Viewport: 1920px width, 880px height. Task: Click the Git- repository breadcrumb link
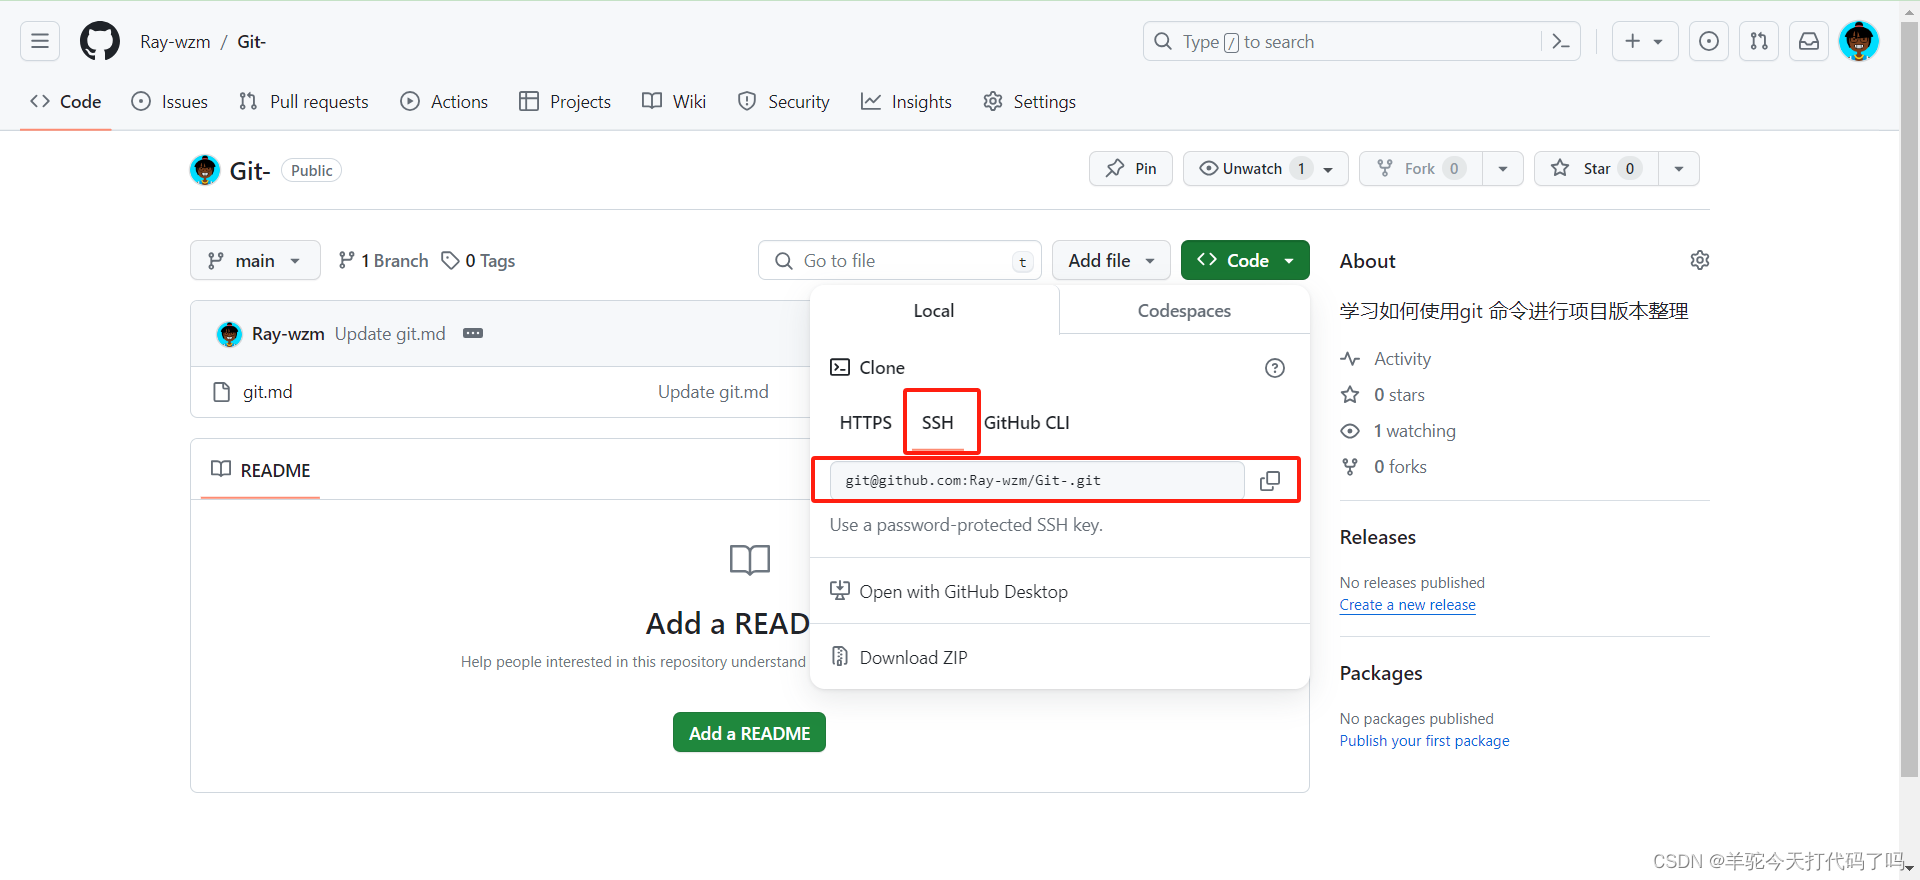[251, 41]
